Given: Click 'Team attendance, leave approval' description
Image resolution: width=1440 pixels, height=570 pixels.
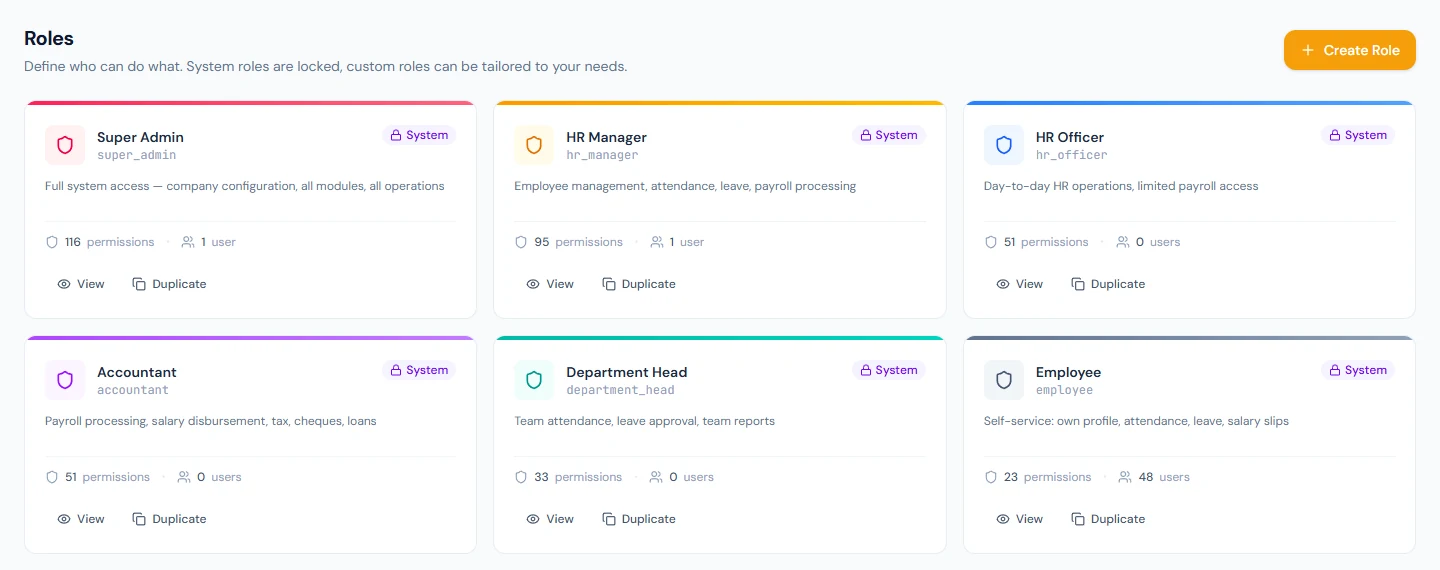Looking at the screenshot, I should 645,421.
